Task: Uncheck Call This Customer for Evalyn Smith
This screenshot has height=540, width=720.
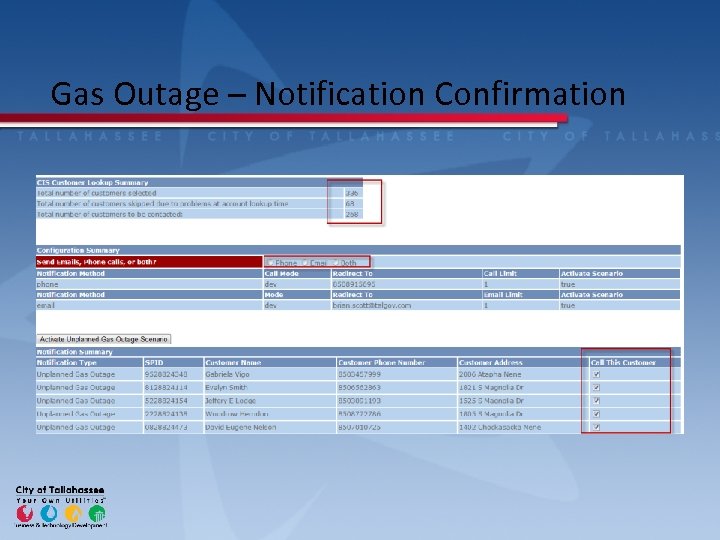Action: [x=596, y=388]
